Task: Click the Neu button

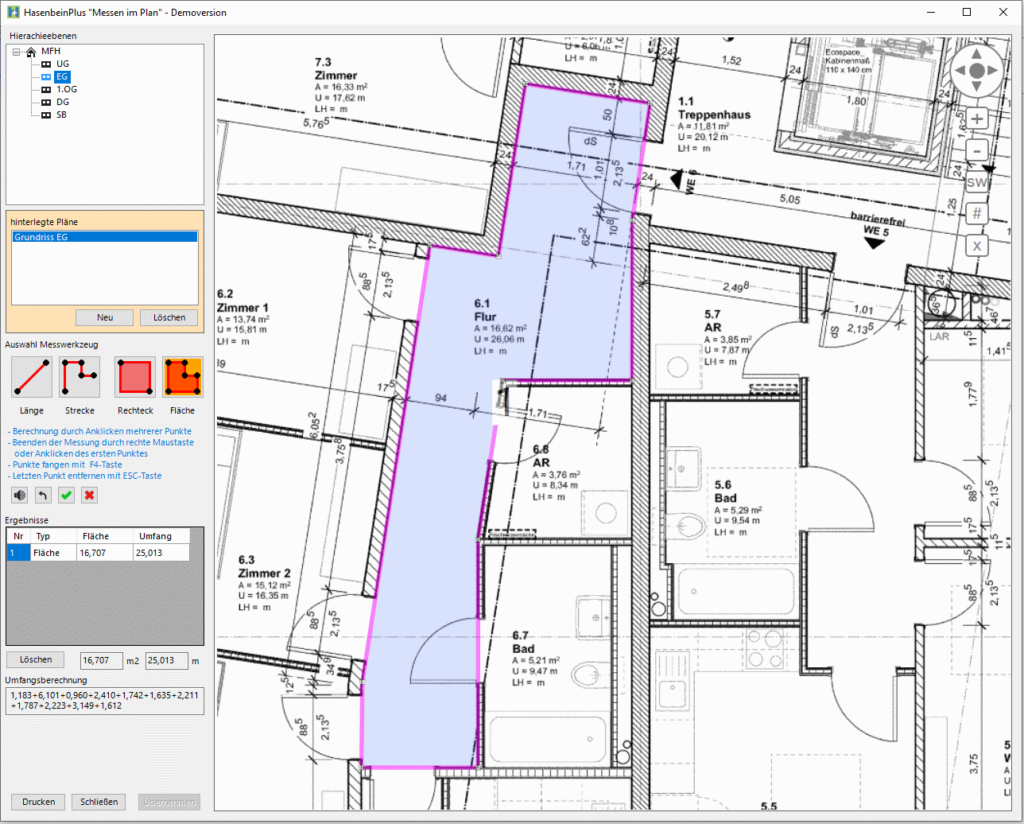Action: (104, 317)
